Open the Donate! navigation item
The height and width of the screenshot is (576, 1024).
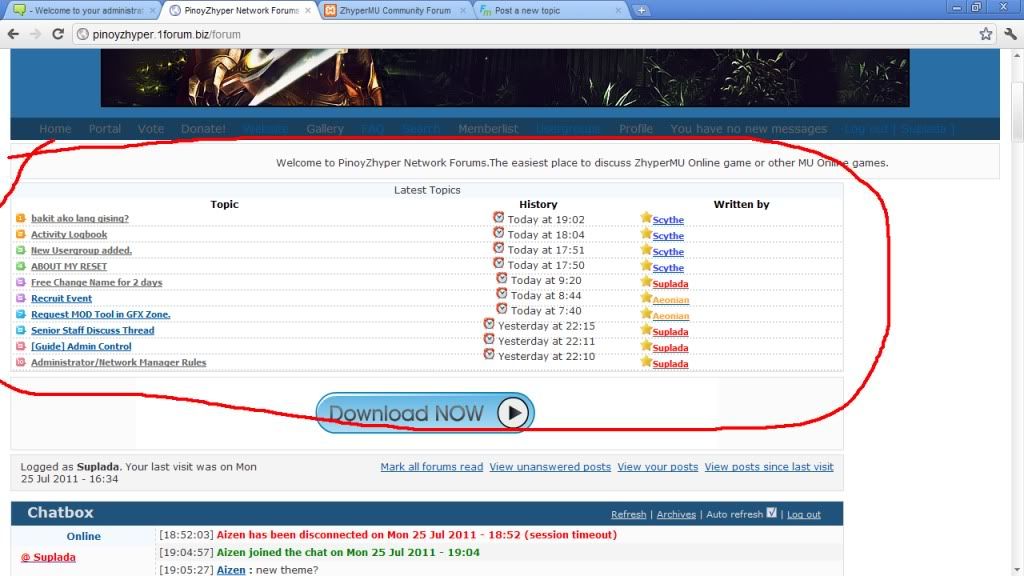[x=203, y=129]
